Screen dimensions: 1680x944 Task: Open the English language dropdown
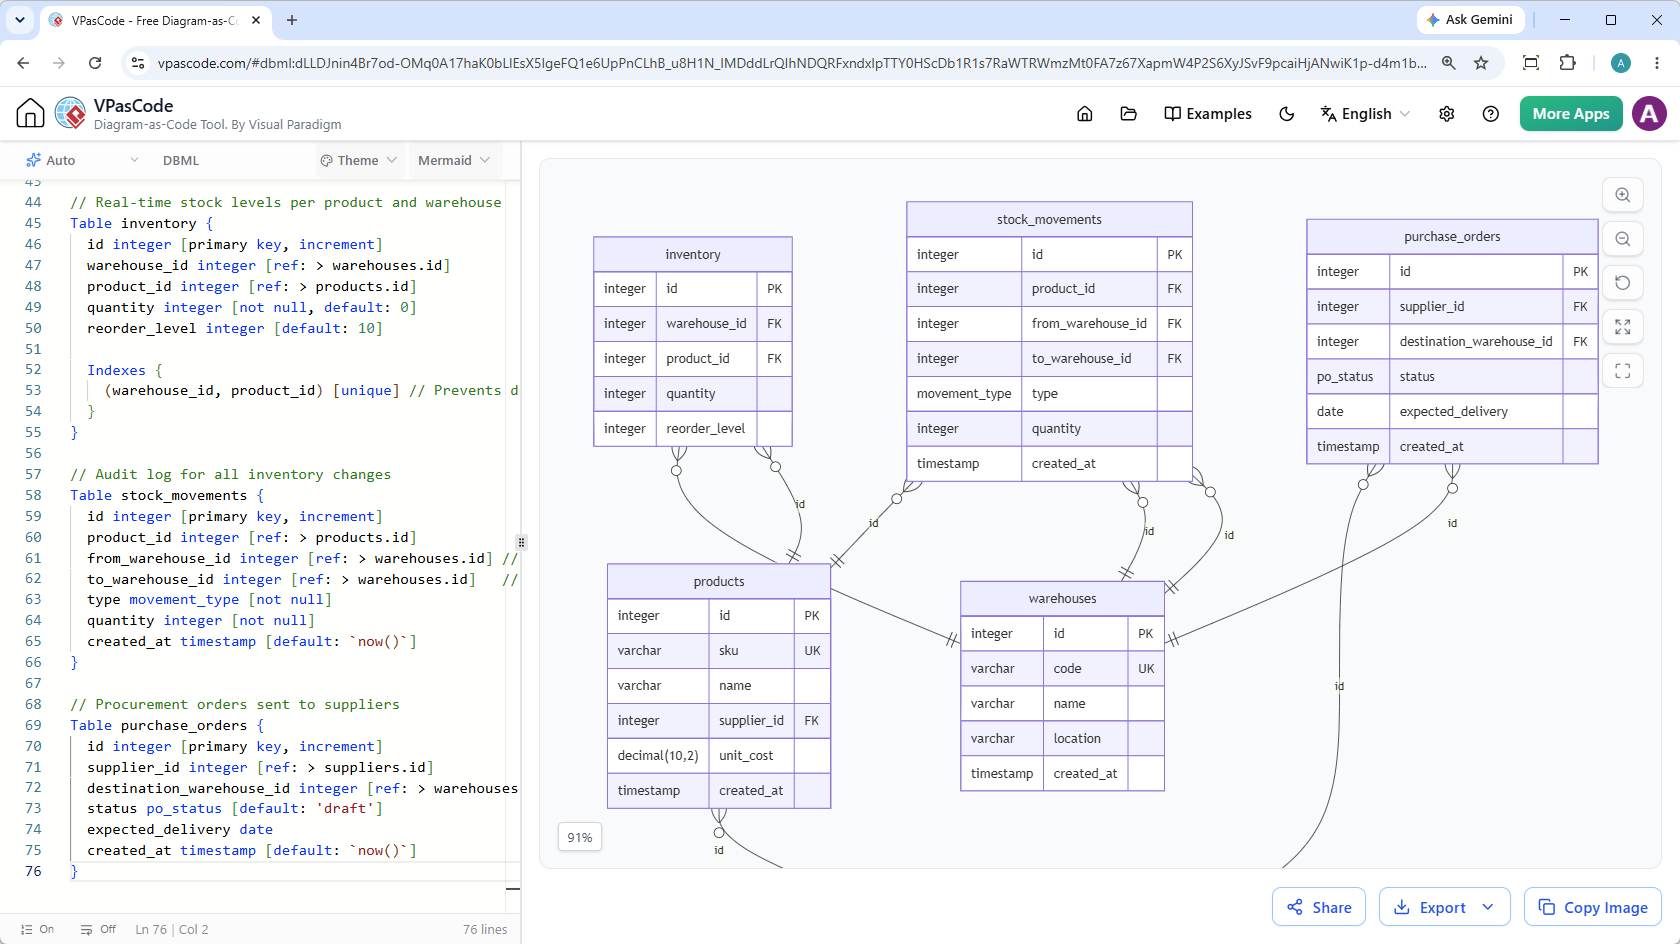point(1365,114)
